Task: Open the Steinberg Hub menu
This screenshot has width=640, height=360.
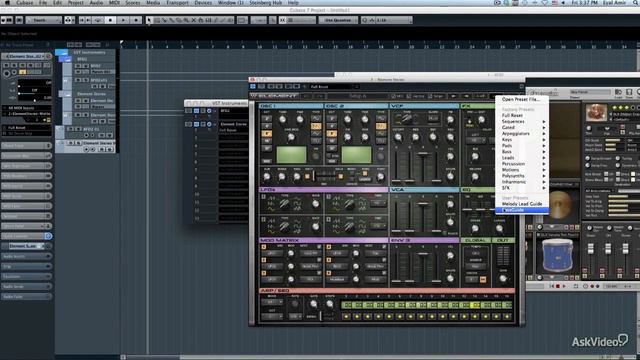Action: 266,3
